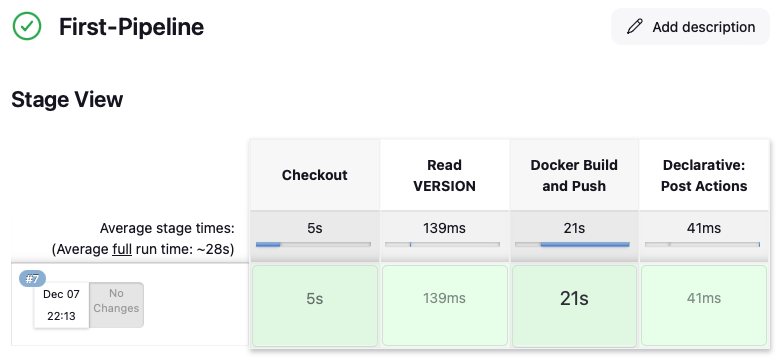Open the Checkout 5s stage cell for build #7
The height and width of the screenshot is (362, 778).
315,305
